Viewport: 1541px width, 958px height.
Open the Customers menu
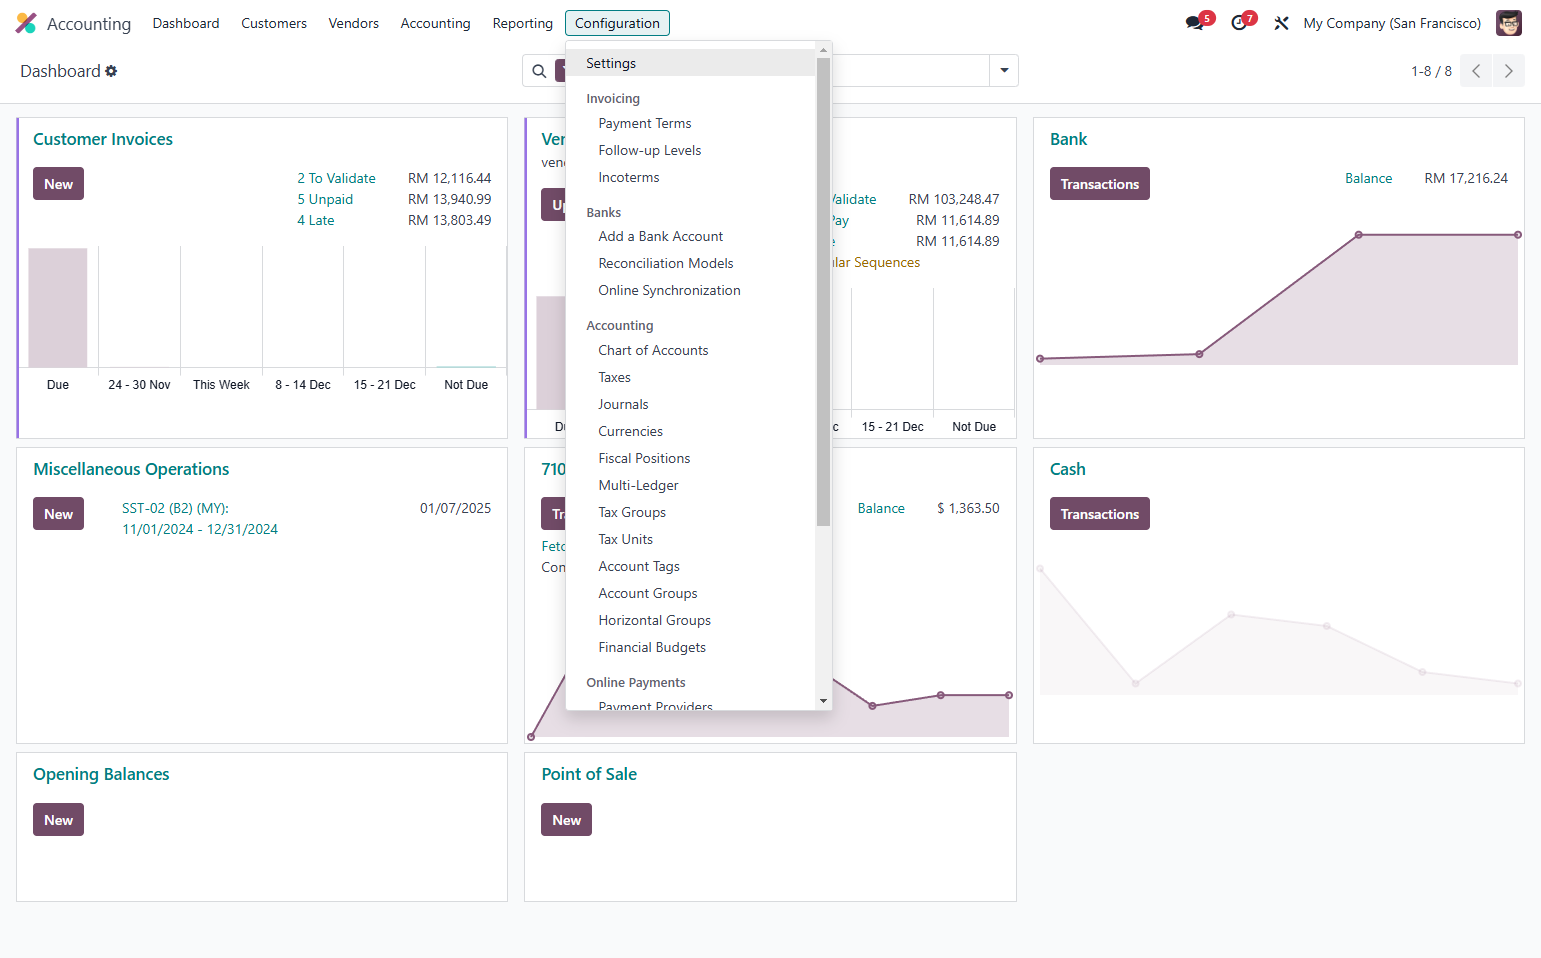point(274,23)
